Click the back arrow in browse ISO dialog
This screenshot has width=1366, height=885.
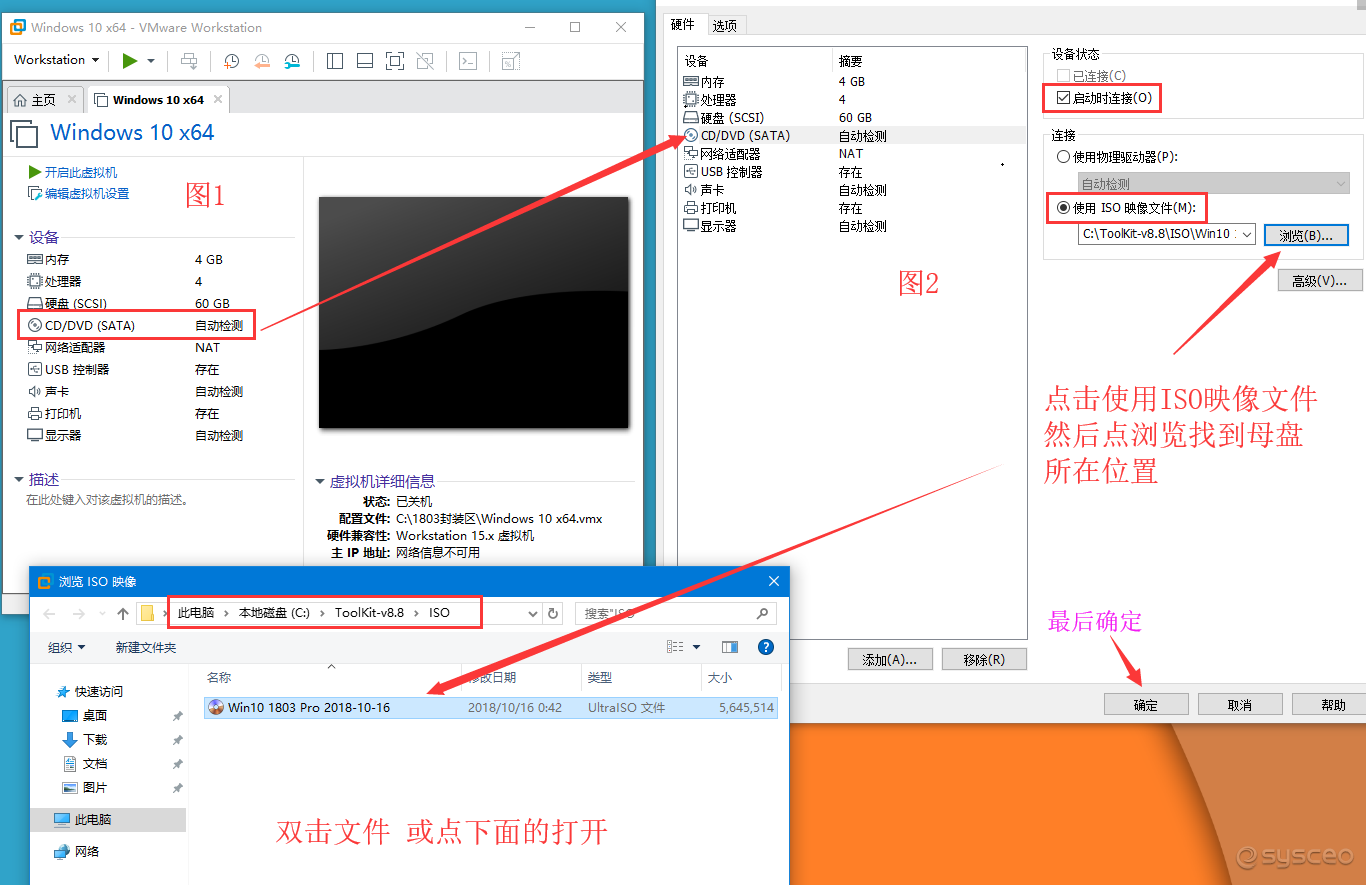click(x=50, y=613)
